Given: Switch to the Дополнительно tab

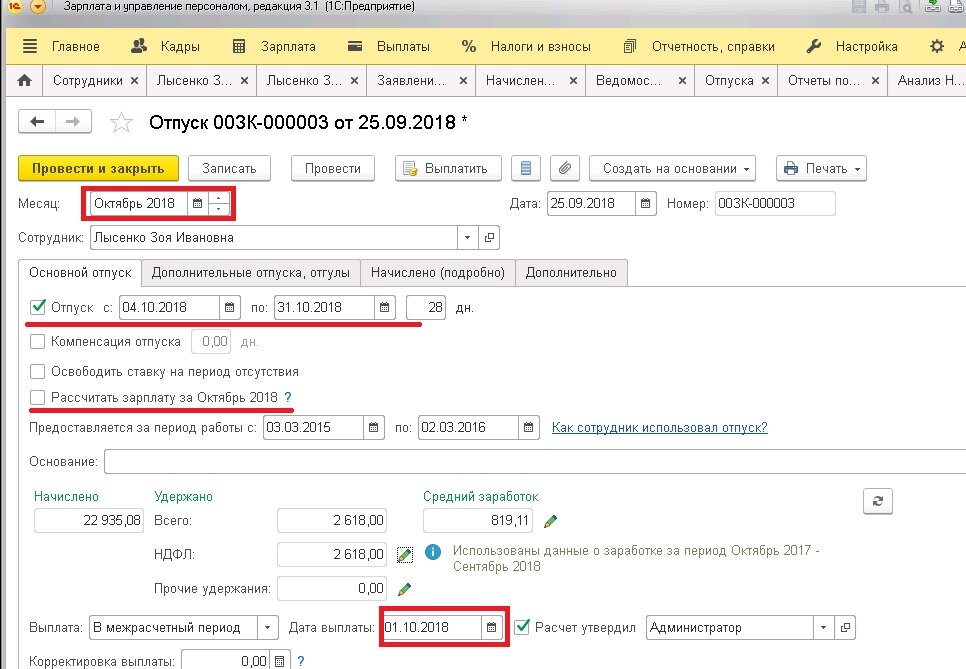Looking at the screenshot, I should pyautogui.click(x=571, y=273).
